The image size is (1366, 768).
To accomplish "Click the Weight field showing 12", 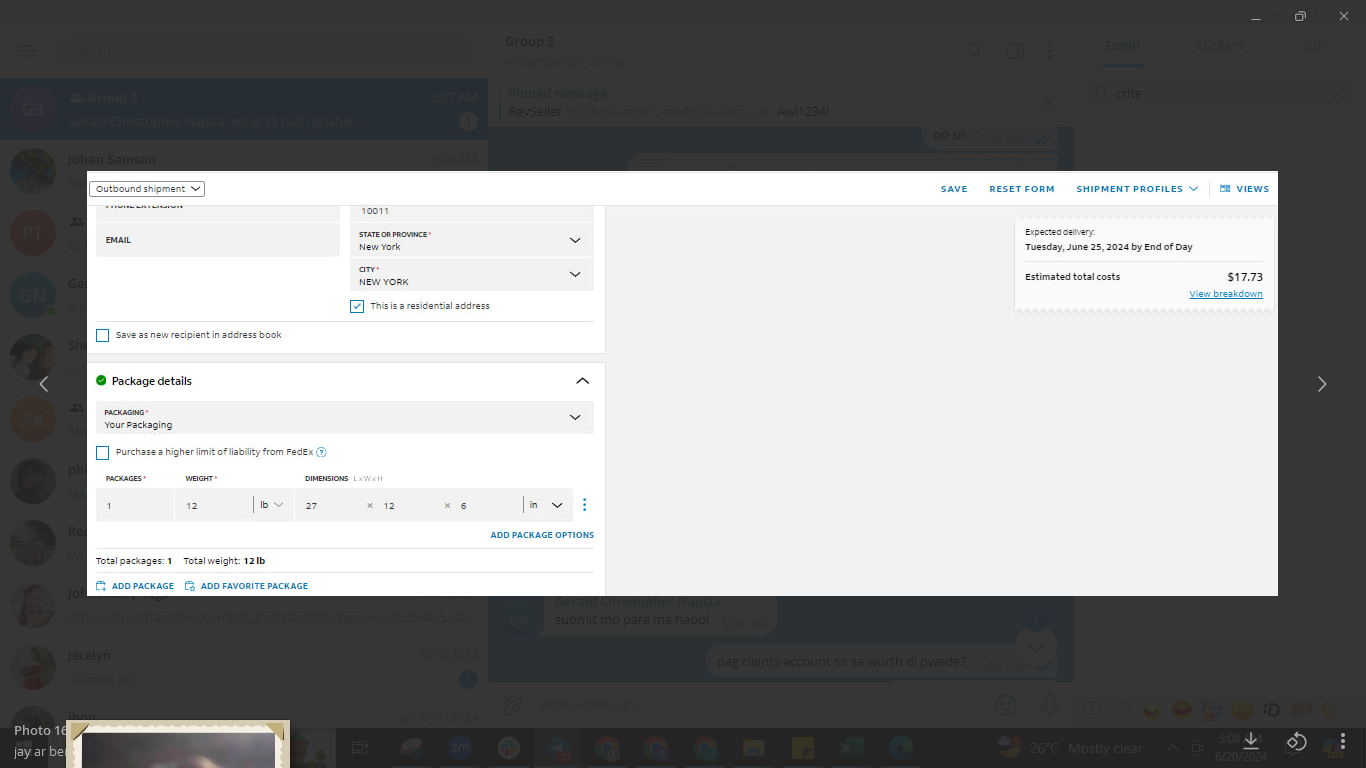I will 214,505.
